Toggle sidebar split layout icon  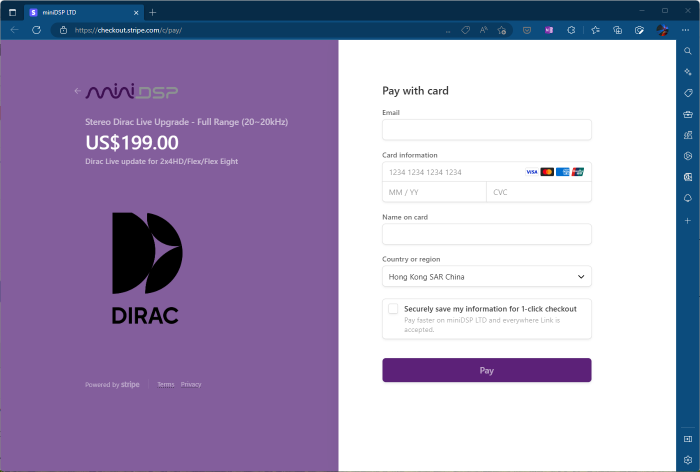point(688,439)
